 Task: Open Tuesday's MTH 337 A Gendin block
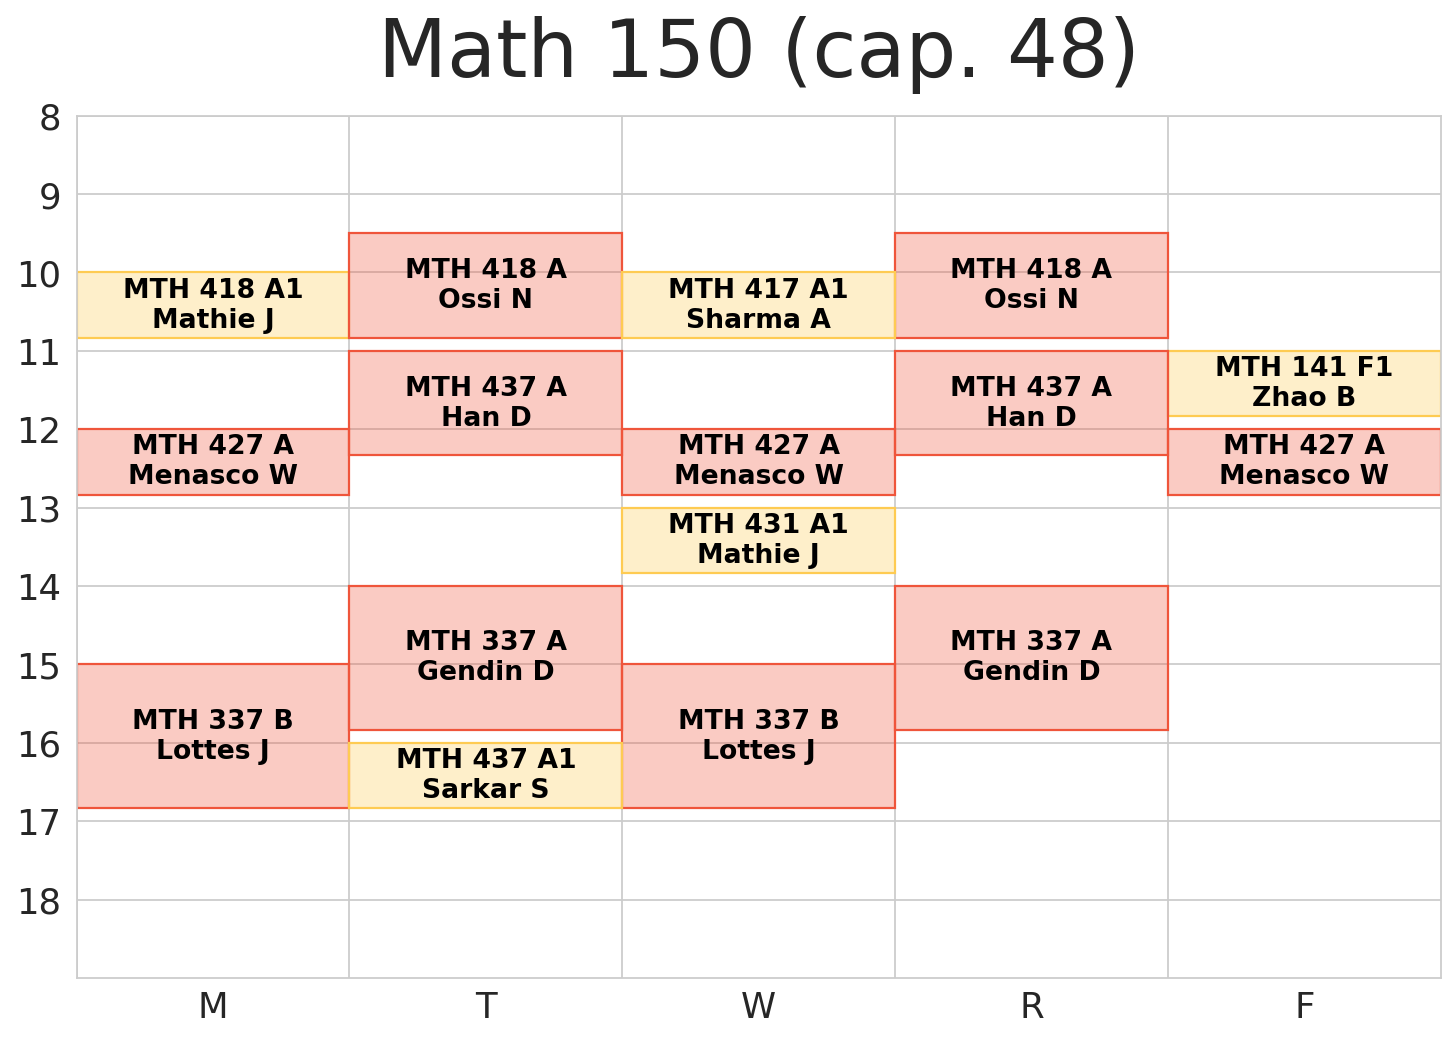(x=485, y=657)
